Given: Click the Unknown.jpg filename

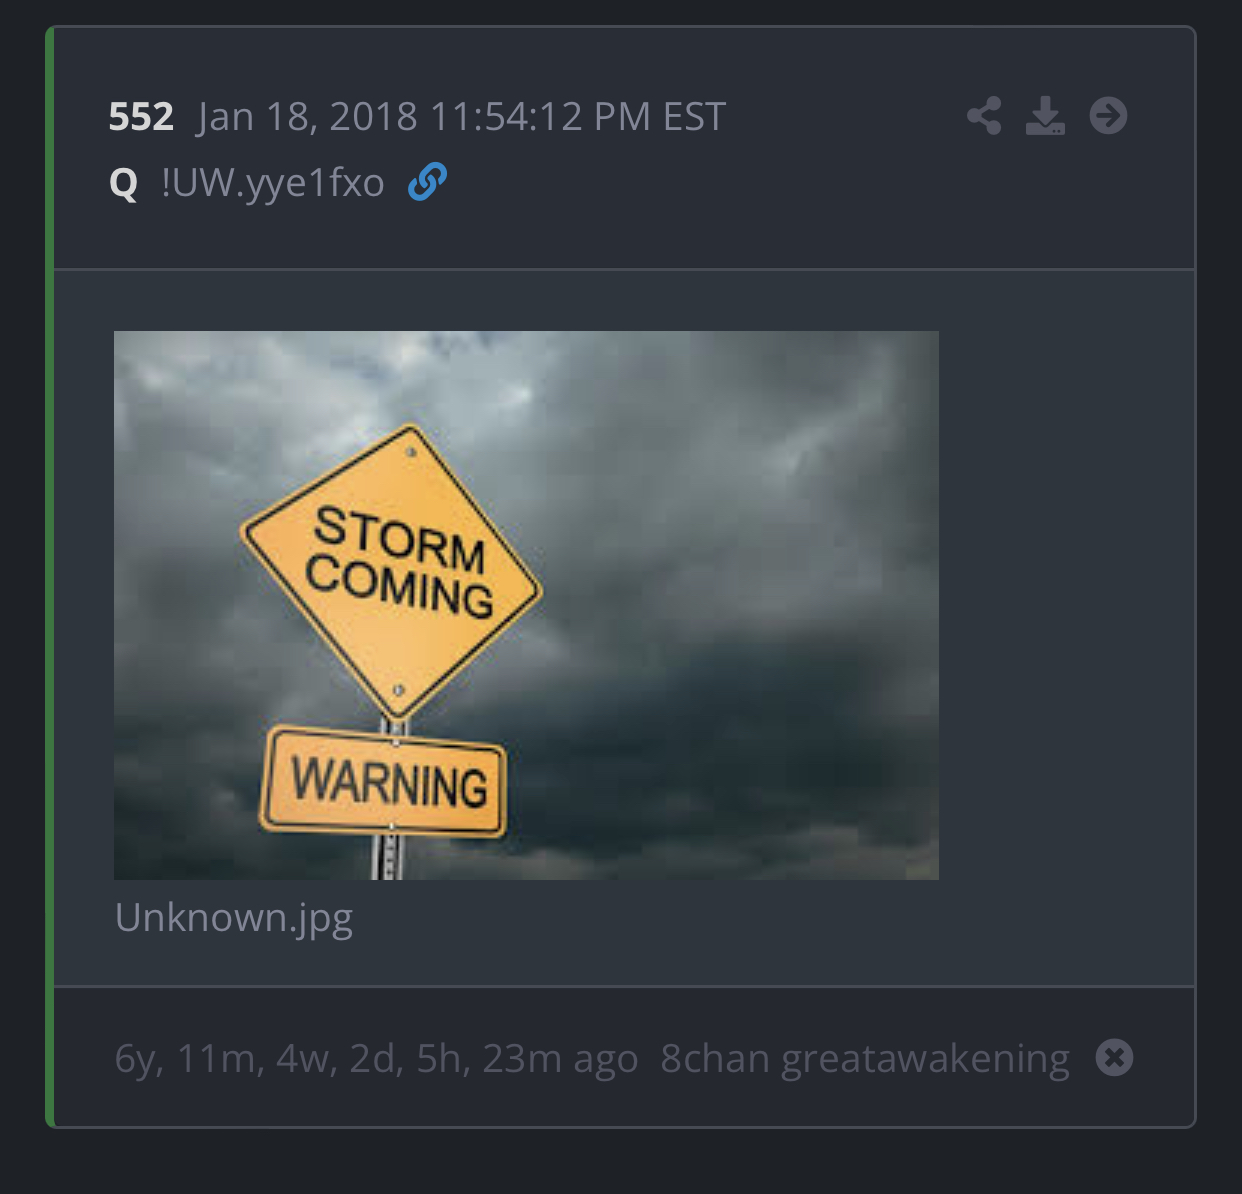Looking at the screenshot, I should (x=234, y=918).
